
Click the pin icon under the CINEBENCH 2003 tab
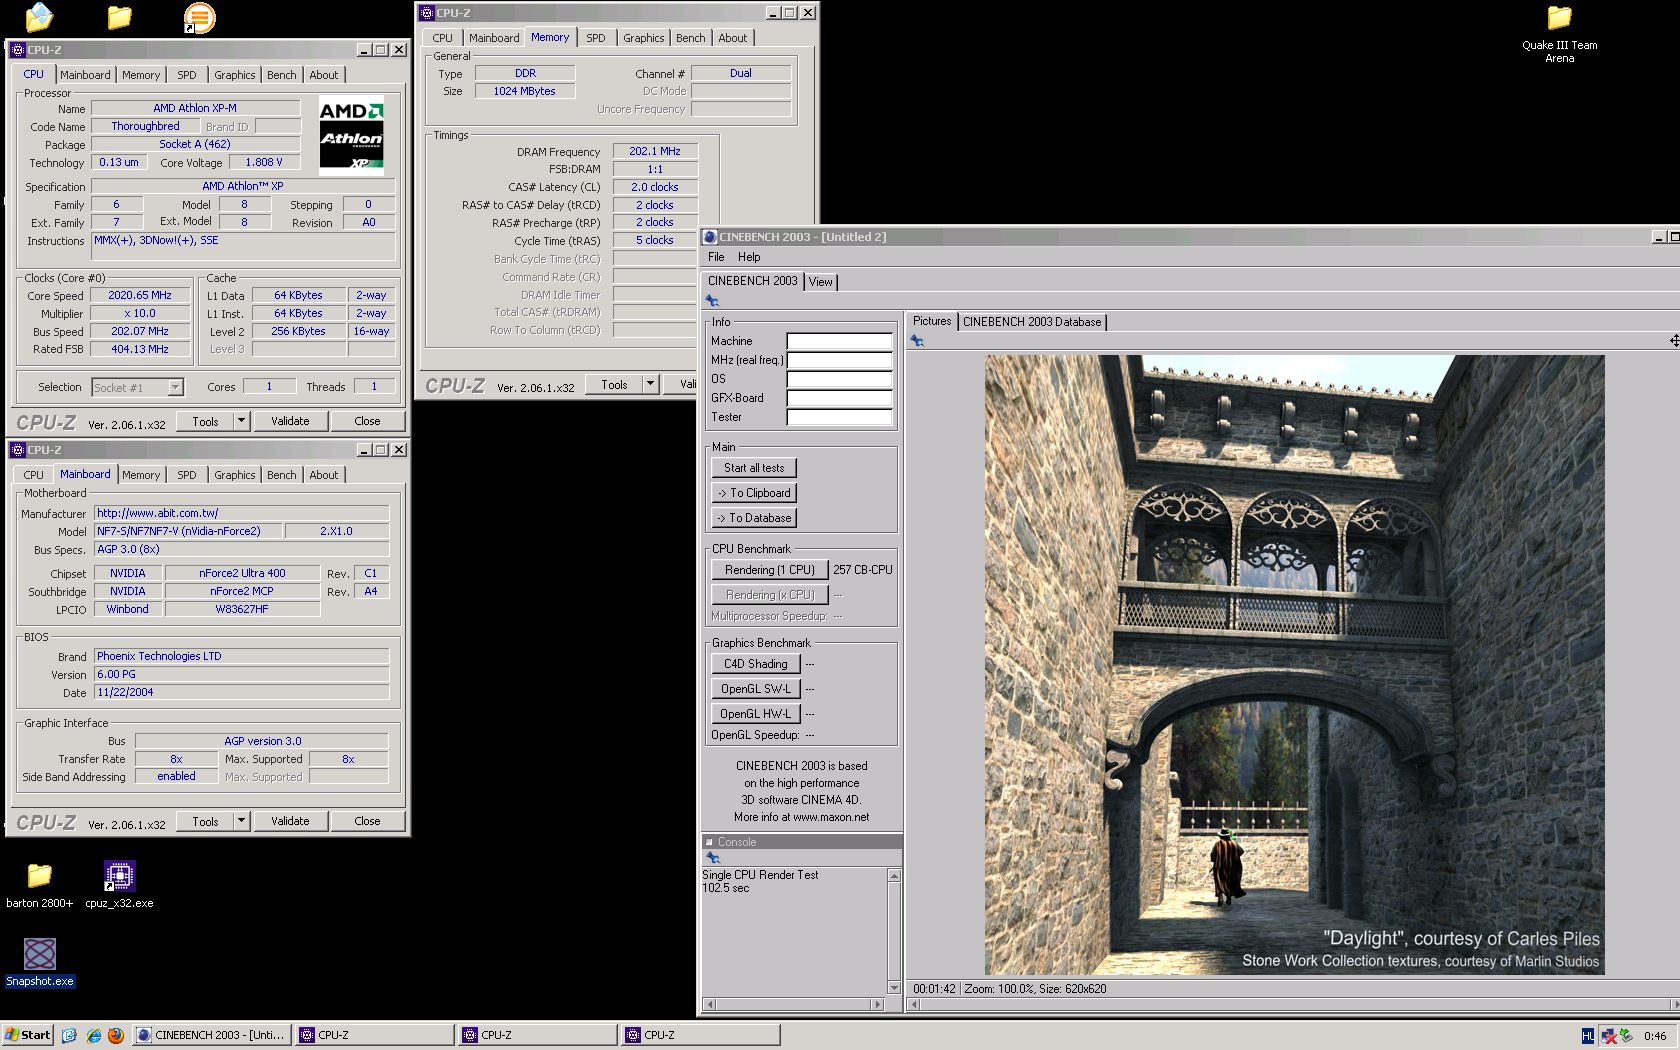pyautogui.click(x=712, y=301)
